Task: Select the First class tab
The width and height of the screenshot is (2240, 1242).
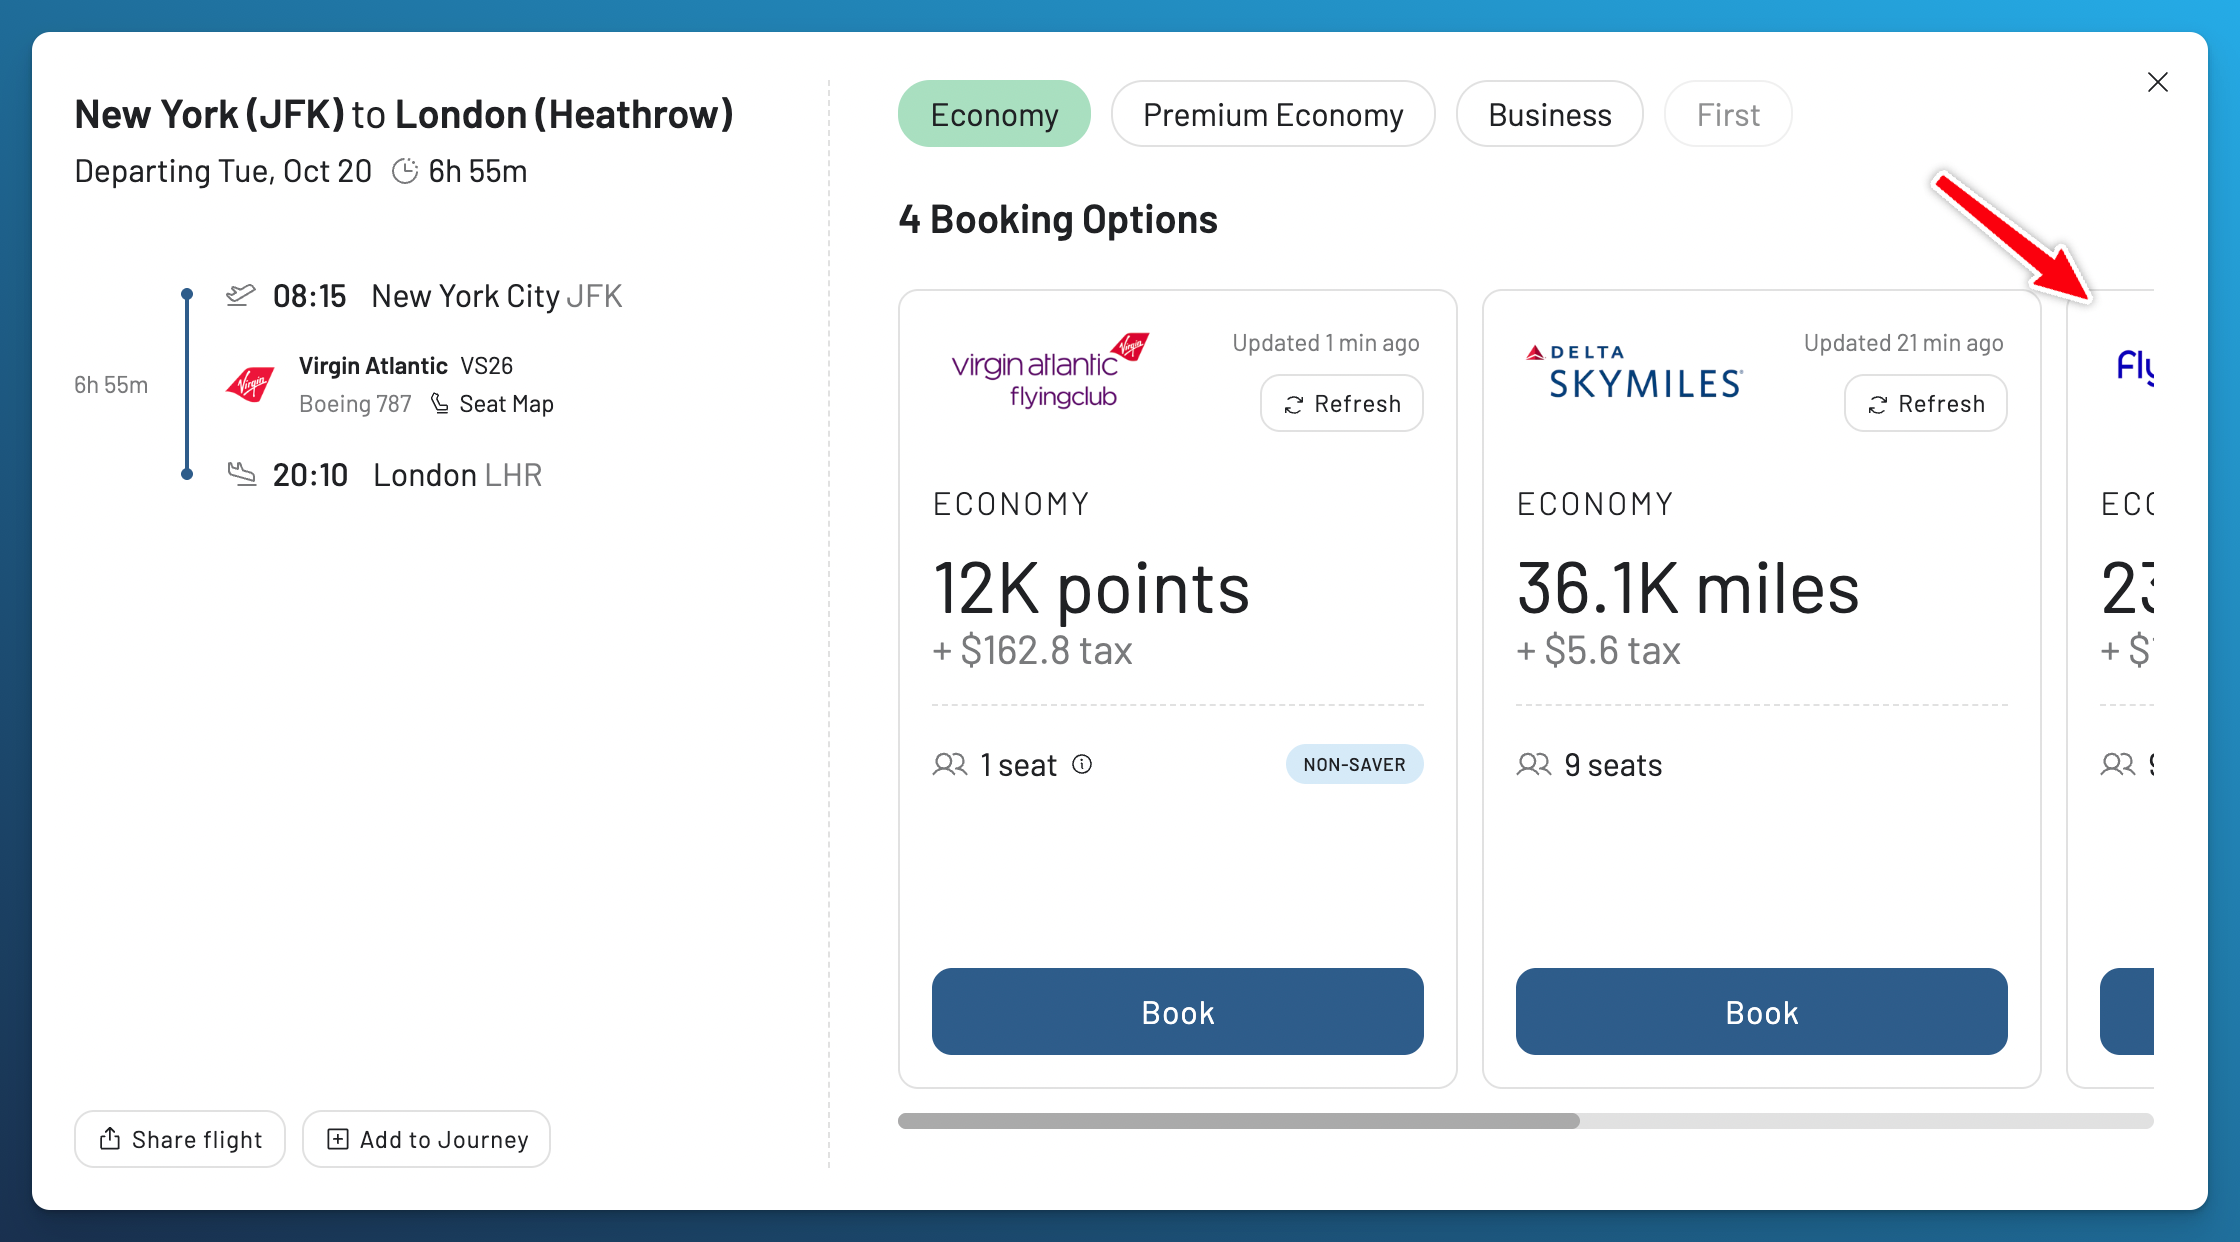Action: tap(1728, 114)
